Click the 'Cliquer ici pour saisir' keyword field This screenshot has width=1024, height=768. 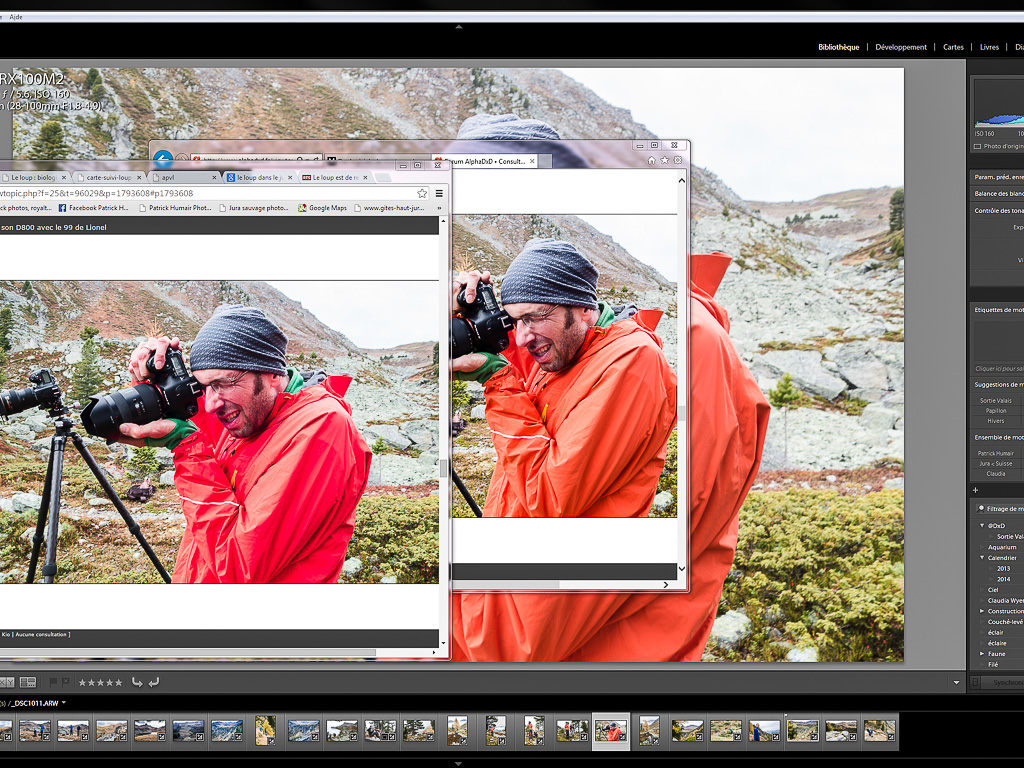tap(999, 369)
